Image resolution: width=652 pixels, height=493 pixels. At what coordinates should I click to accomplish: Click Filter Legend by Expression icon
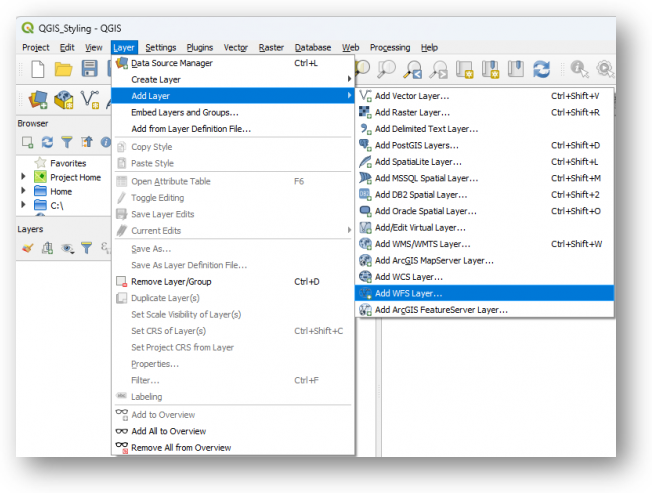point(106,248)
